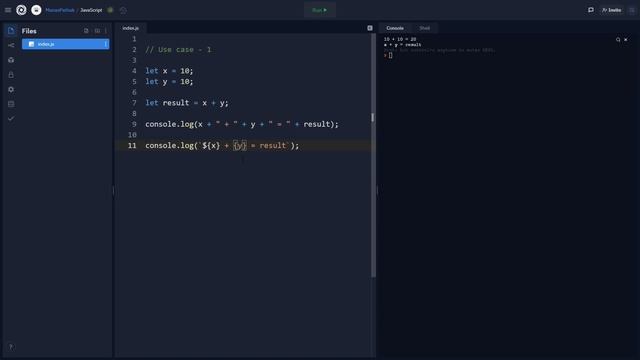Run the program with the Run button
640x360 pixels.
point(320,10)
